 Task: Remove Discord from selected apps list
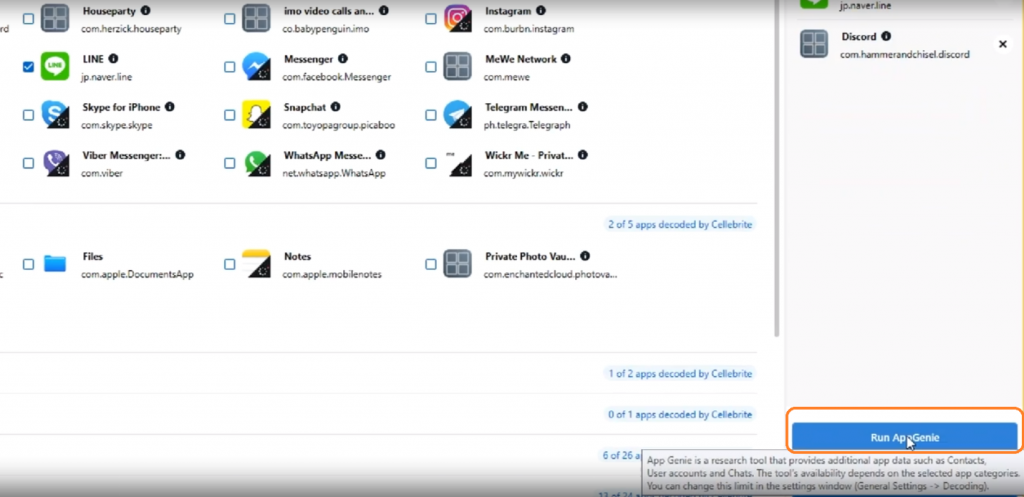[1002, 44]
